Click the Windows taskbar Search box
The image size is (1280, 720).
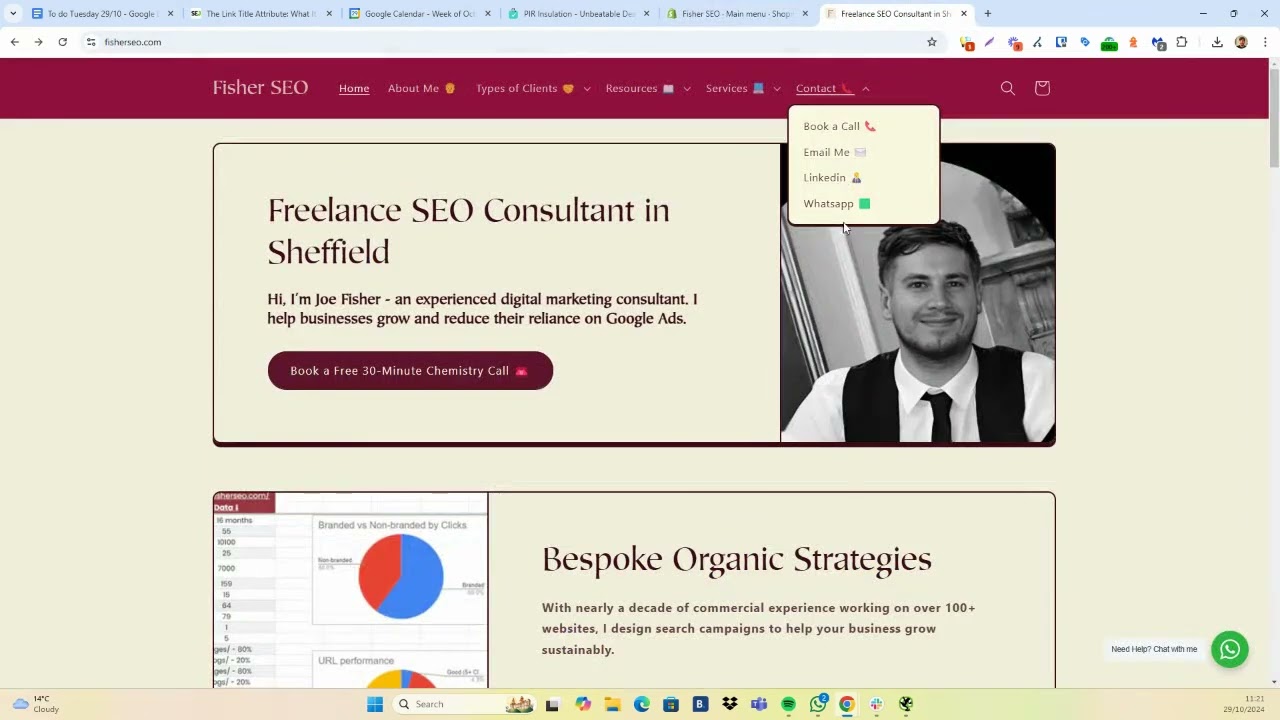463,704
